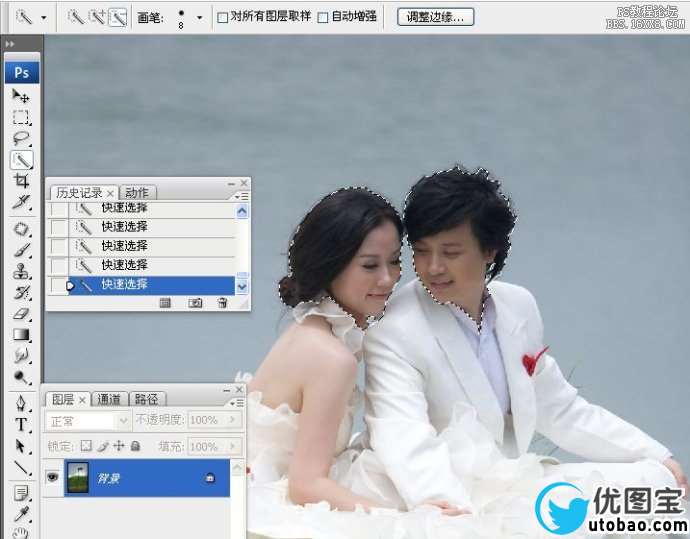Viewport: 690px width, 539px height.
Task: Pick the Lasso tool
Action: 21,138
